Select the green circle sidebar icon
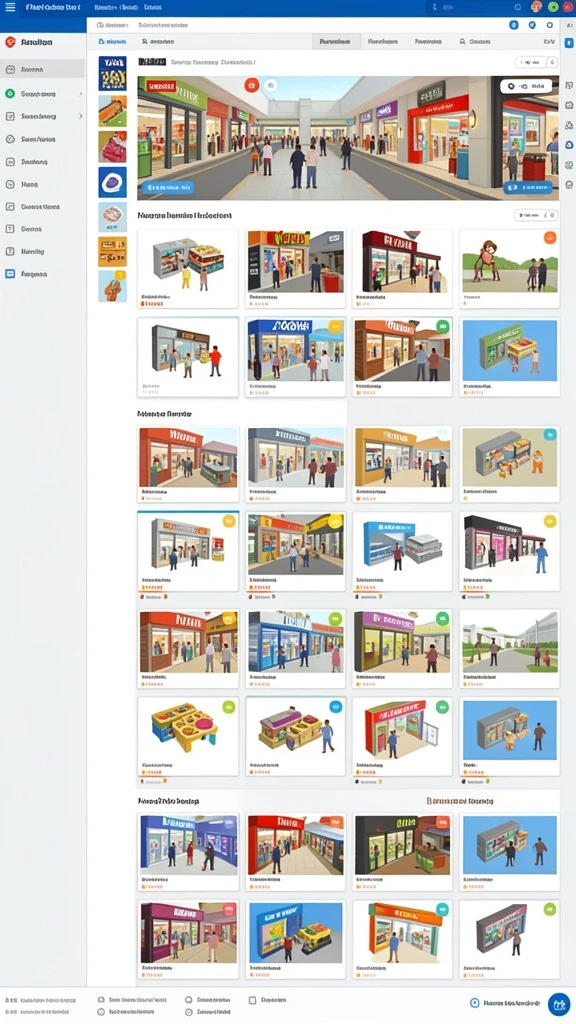576x1024 pixels. click(x=10, y=93)
